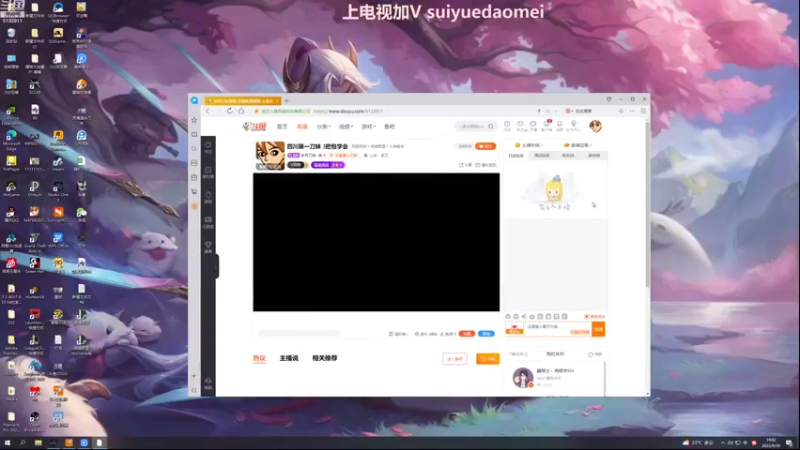The height and width of the screenshot is (450, 800).
Task: Reload the Douyu page
Action: pyautogui.click(x=230, y=111)
